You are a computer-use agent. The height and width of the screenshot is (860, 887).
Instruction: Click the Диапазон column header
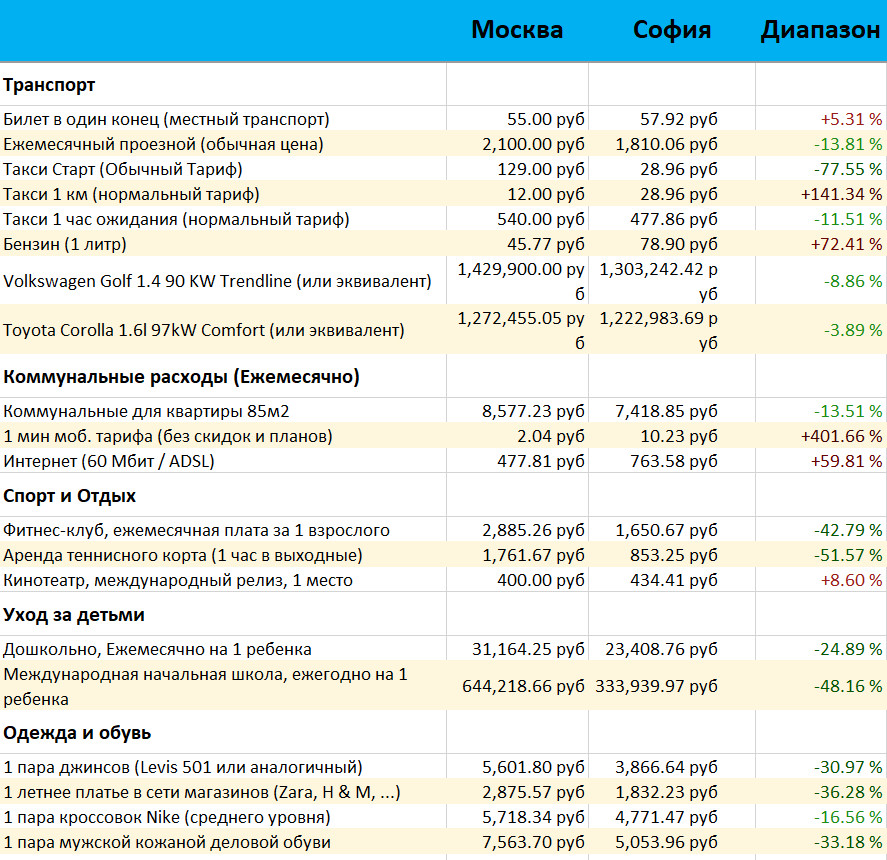820,30
